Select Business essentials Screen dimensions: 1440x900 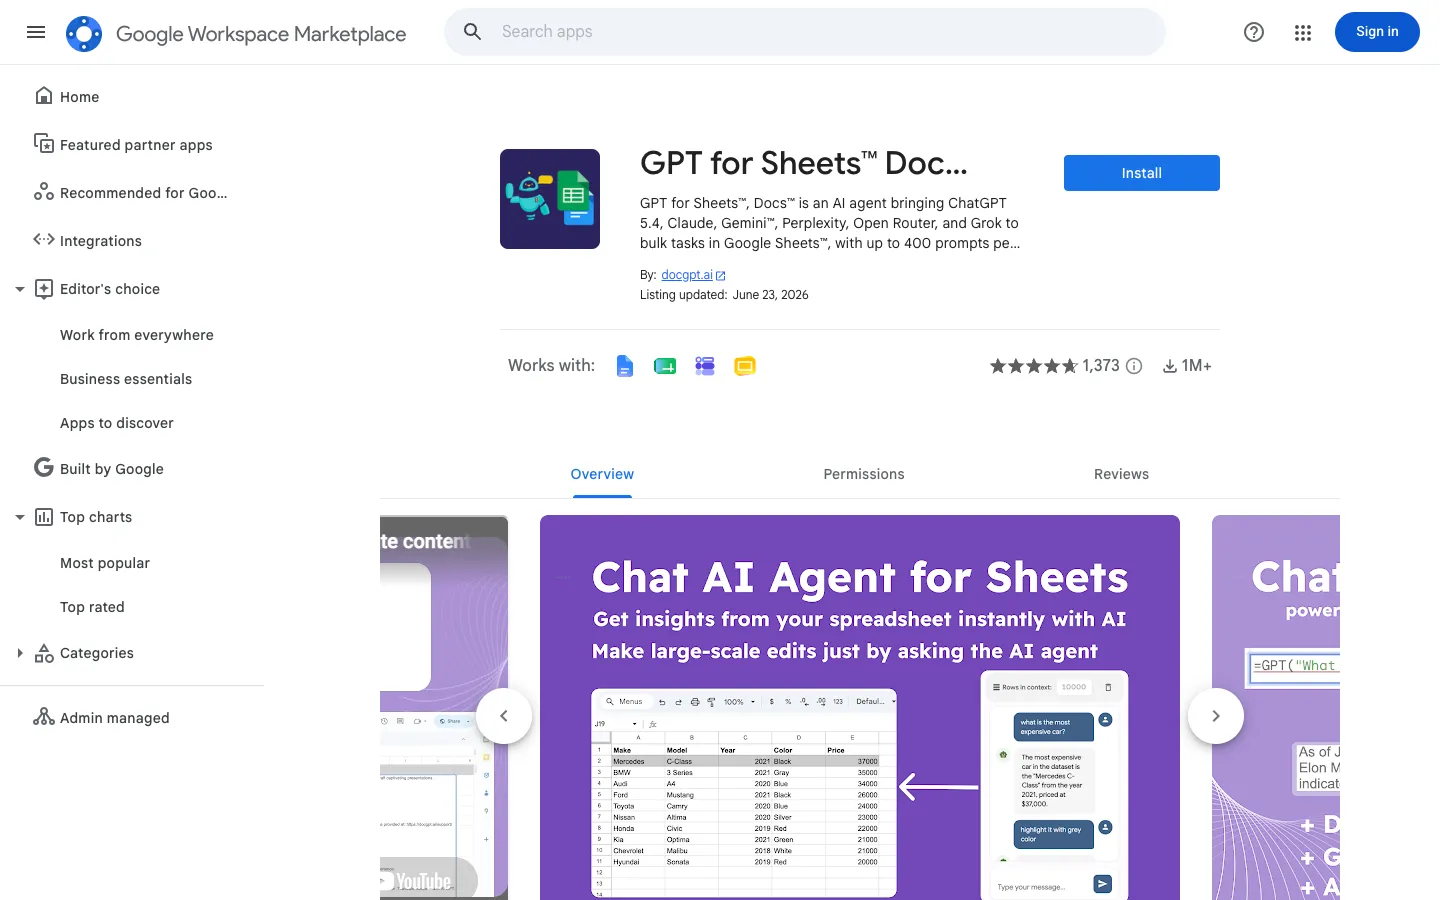click(x=126, y=379)
